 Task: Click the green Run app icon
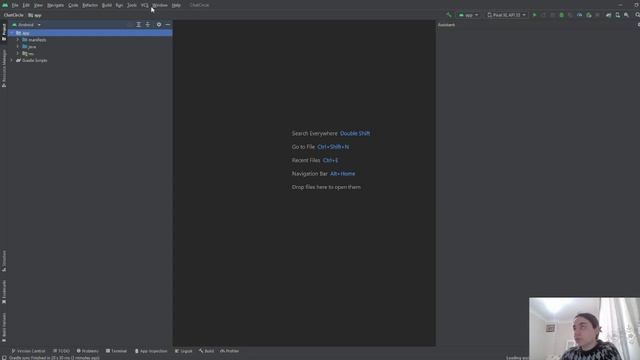[x=535, y=15]
